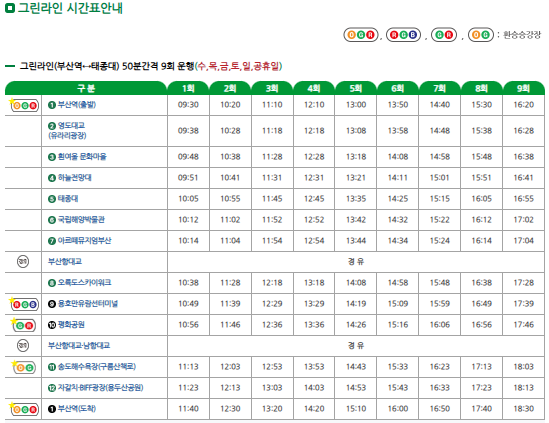Click 17:04 time in the 아르떼뮤지엄부산 row
This screenshot has width=549, height=423.
click(524, 241)
